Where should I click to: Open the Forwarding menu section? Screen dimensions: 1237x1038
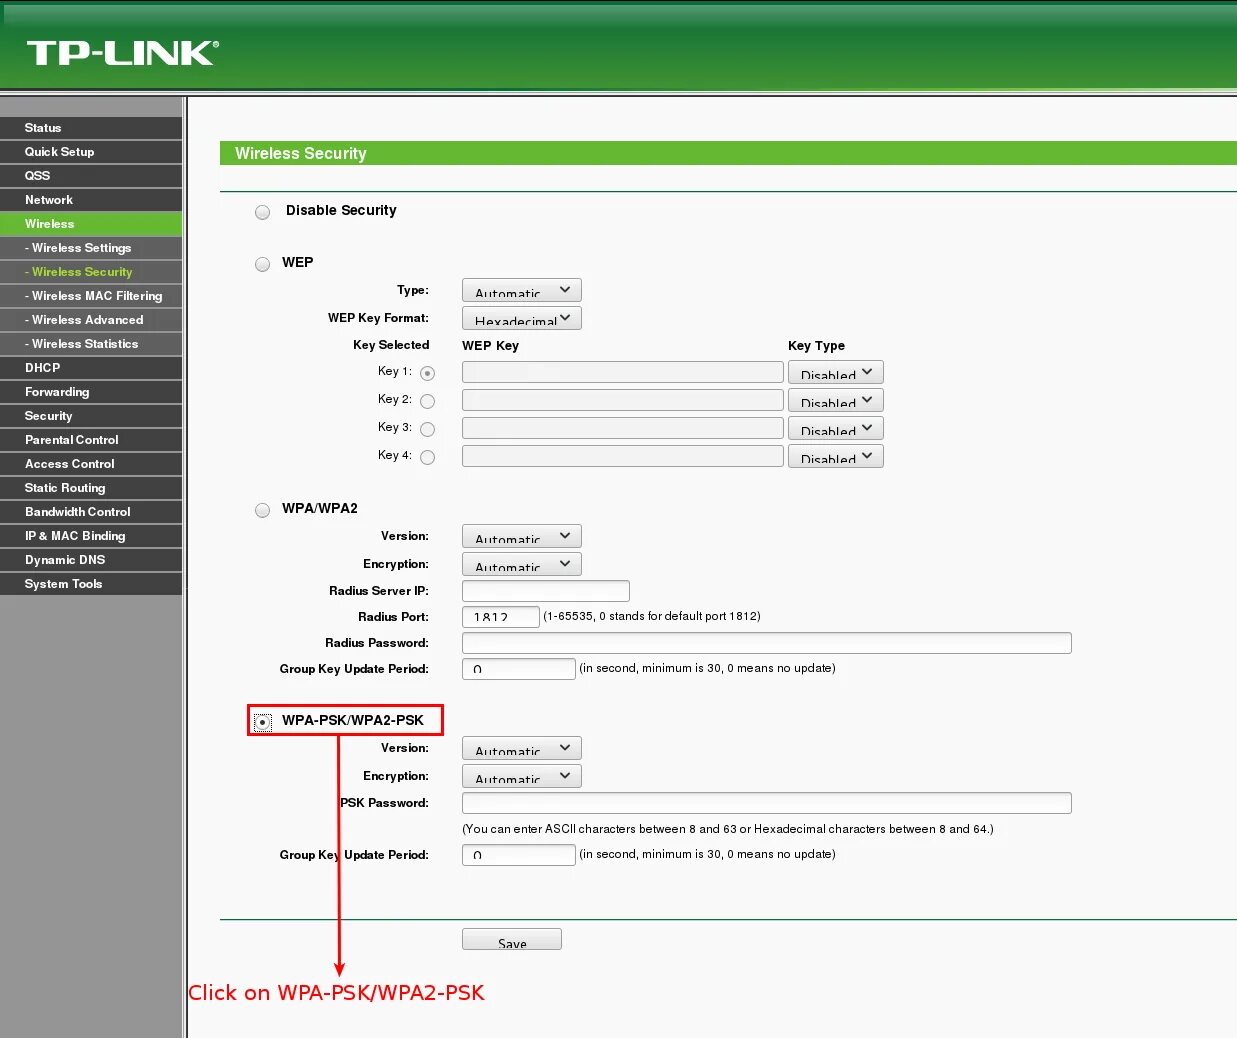pos(91,392)
